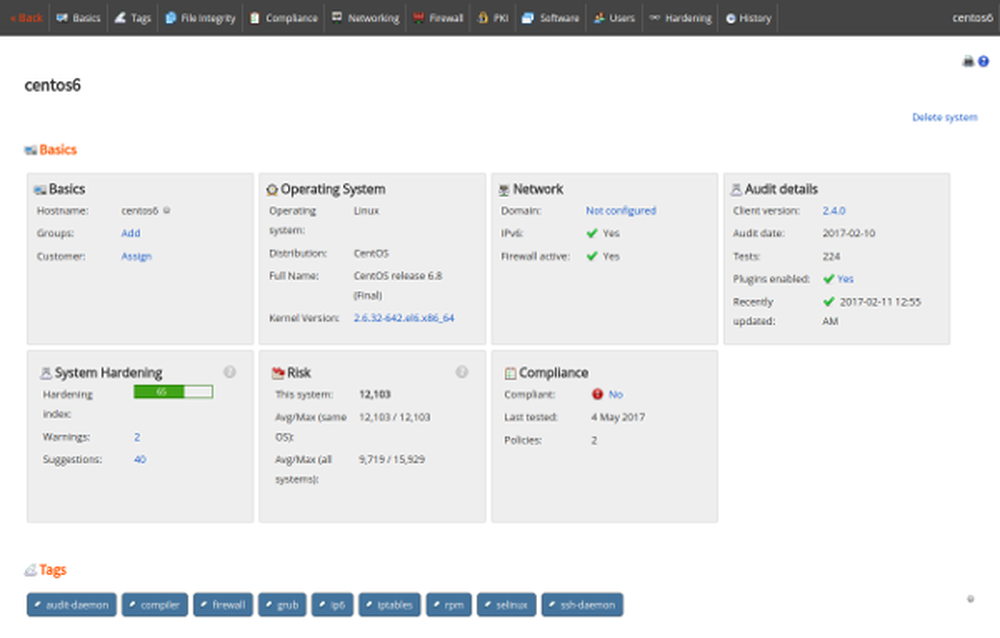Click the Delete system link

pos(943,117)
